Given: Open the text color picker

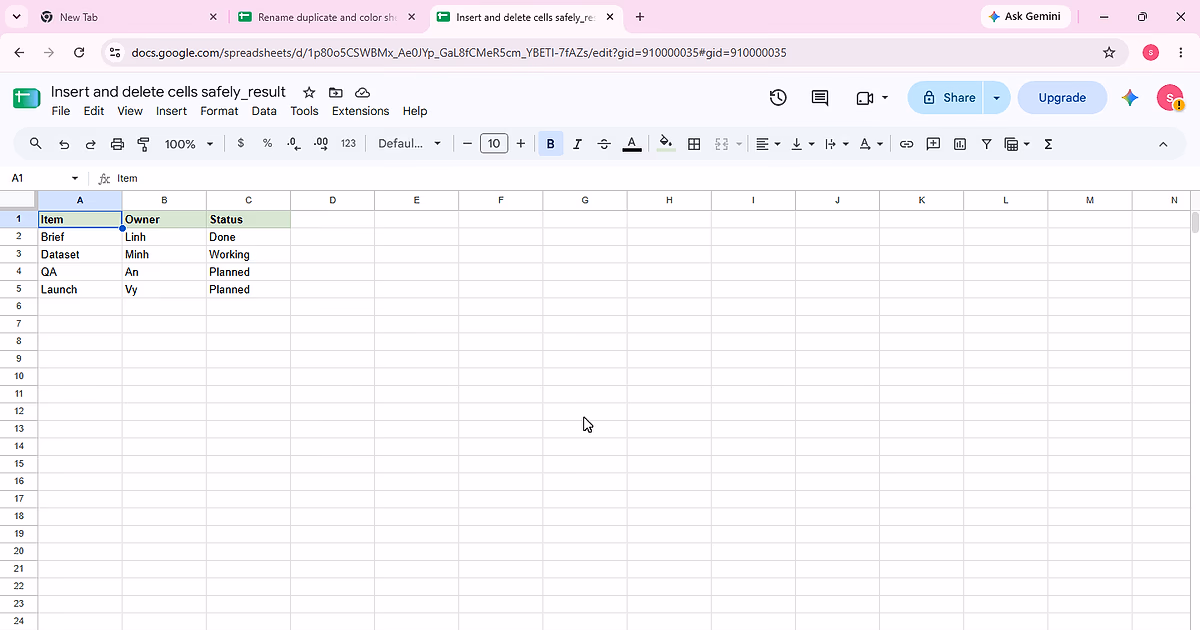Looking at the screenshot, I should tap(632, 144).
